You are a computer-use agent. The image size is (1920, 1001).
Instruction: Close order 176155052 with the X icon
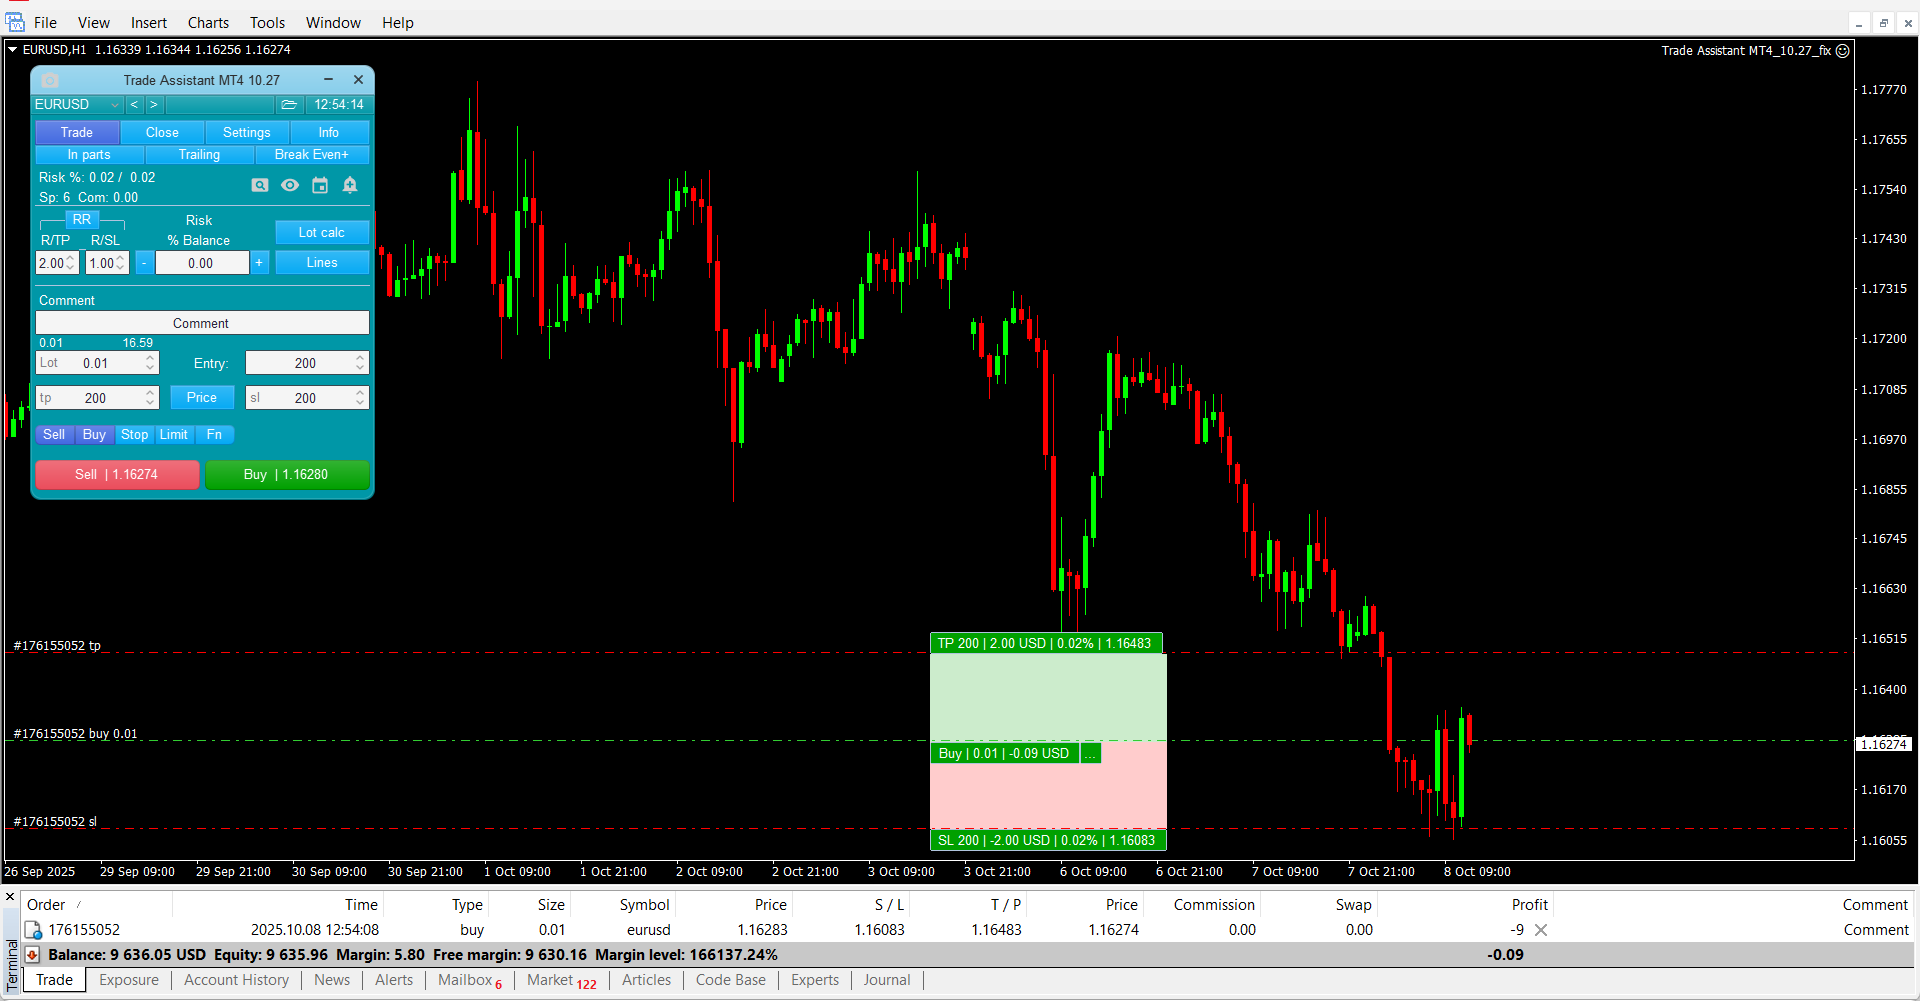(1541, 930)
